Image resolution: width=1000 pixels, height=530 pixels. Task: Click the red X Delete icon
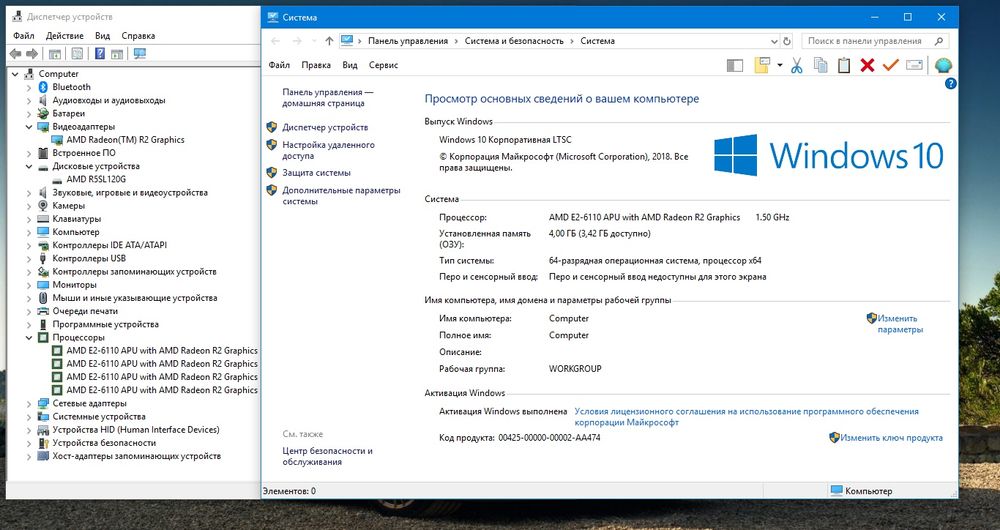point(867,65)
